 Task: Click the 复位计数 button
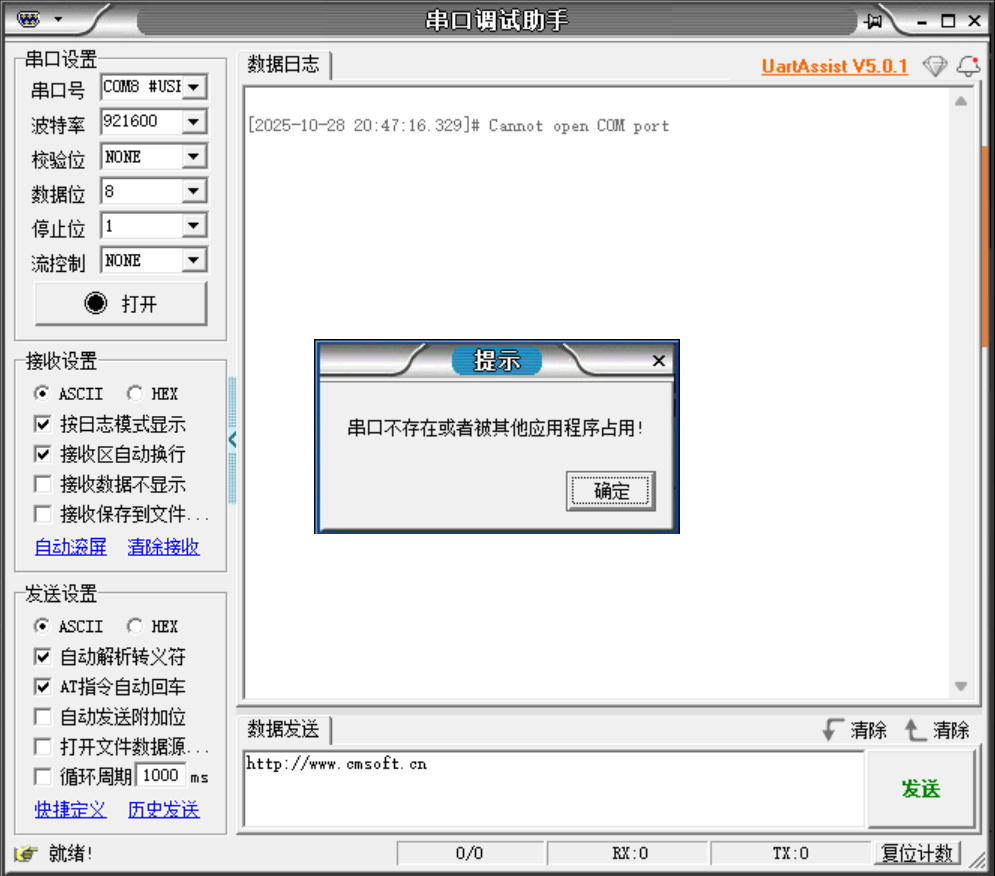(917, 853)
